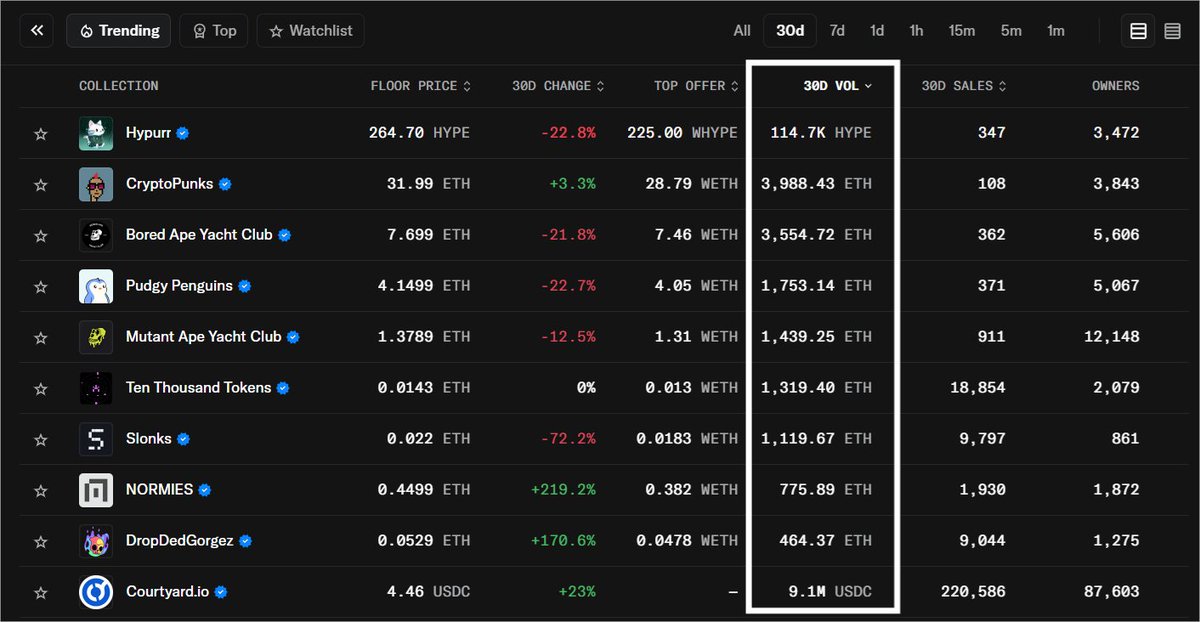Star the DropDedGorgez collection
The height and width of the screenshot is (622, 1200).
tap(41, 541)
